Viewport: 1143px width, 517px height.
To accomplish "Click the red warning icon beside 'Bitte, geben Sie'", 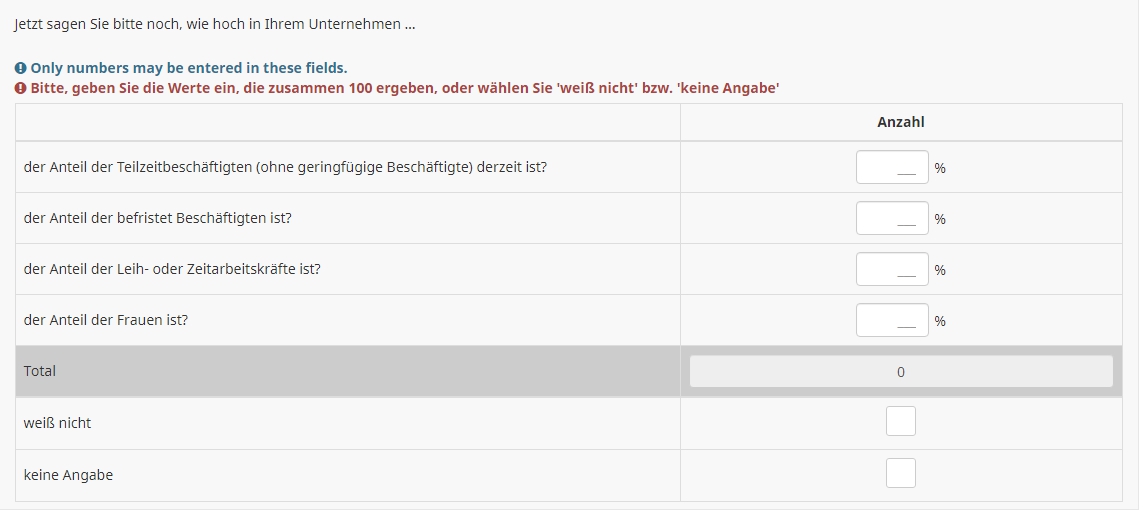I will point(20,88).
